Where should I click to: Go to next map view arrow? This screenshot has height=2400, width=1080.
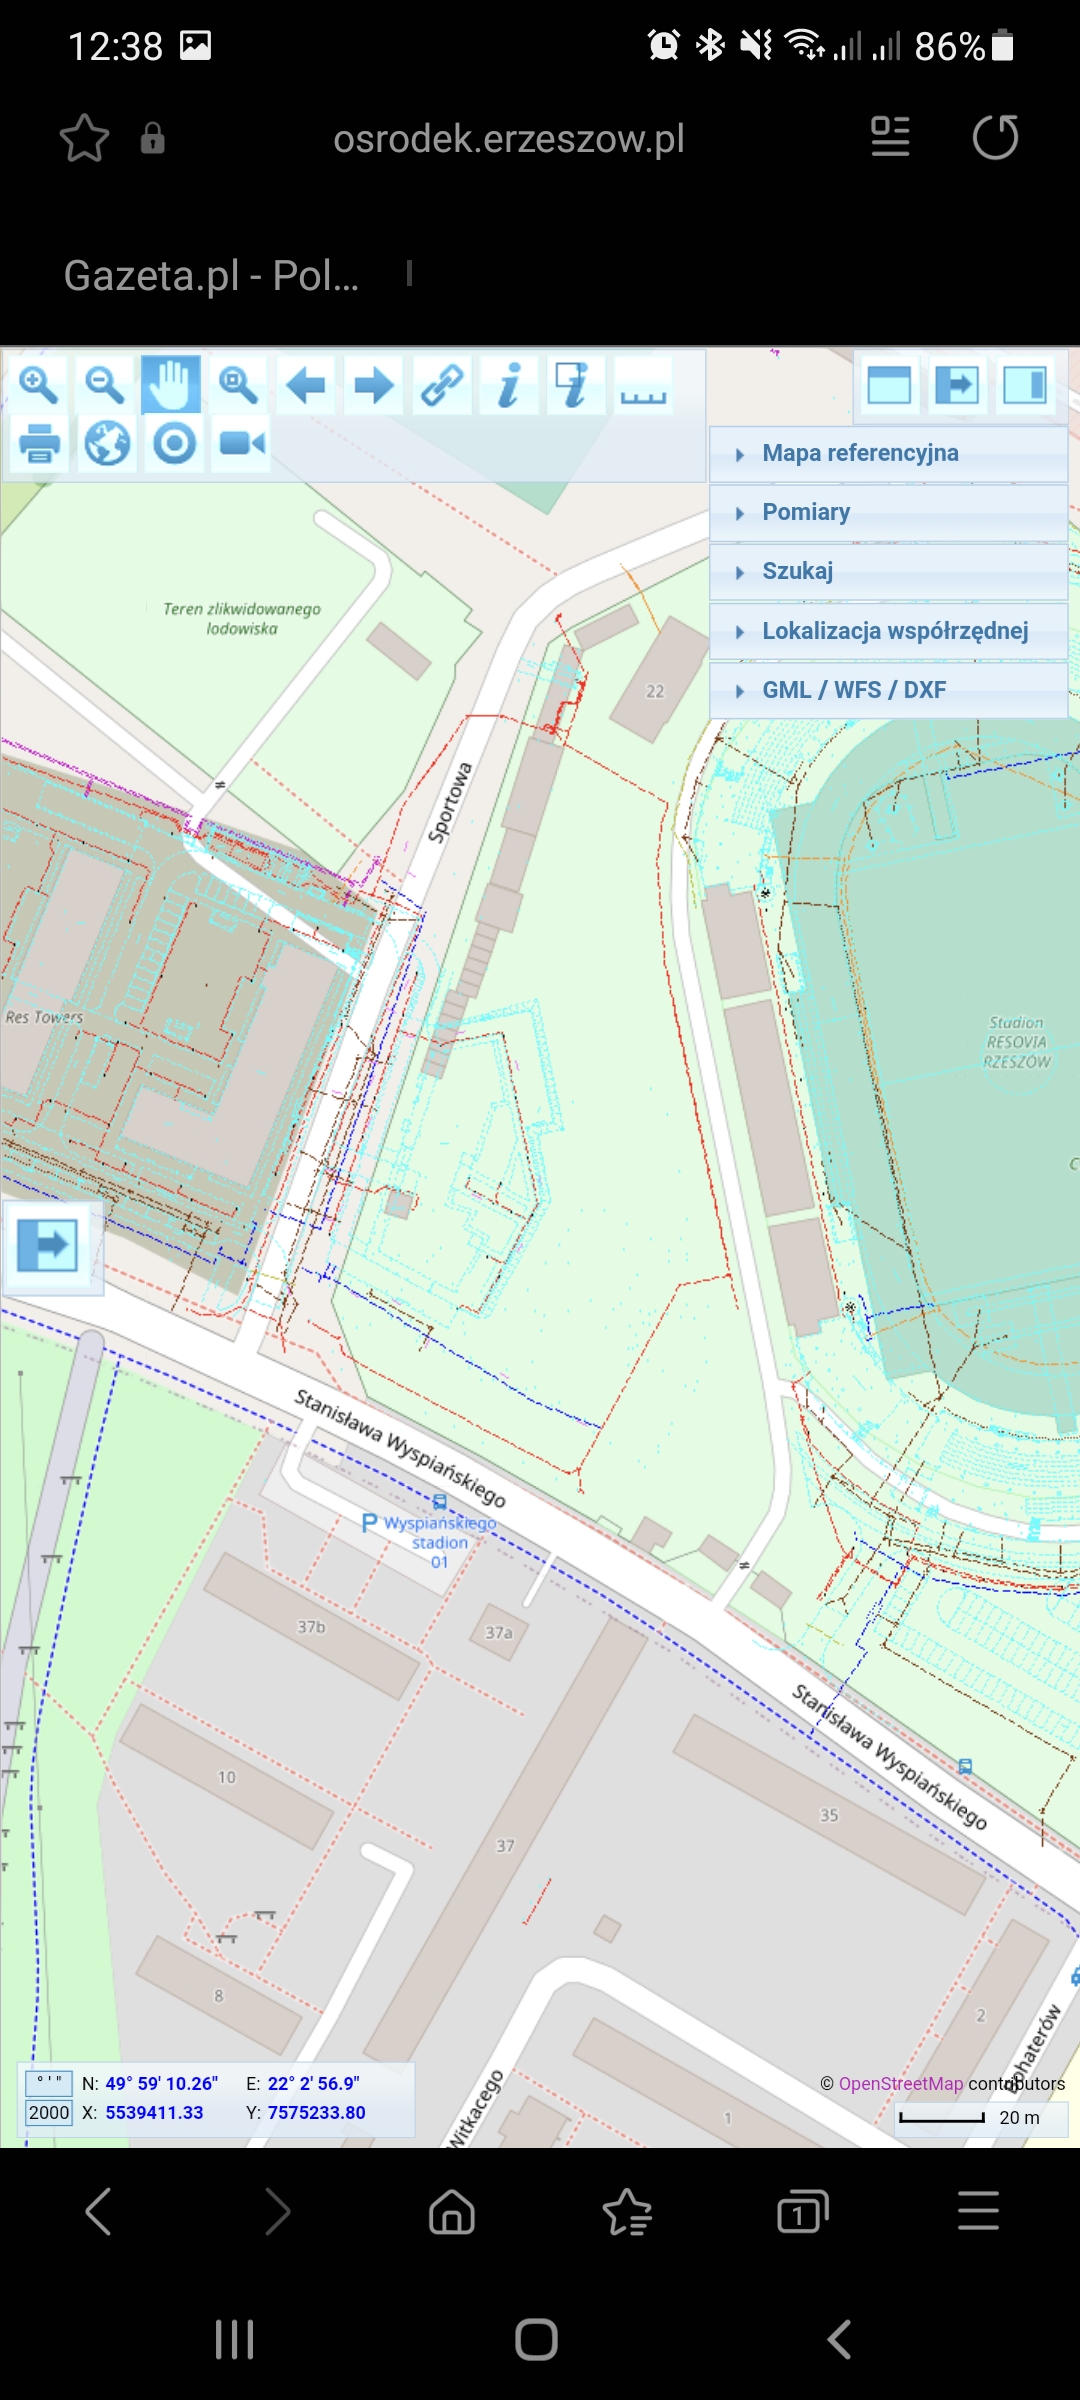373,385
